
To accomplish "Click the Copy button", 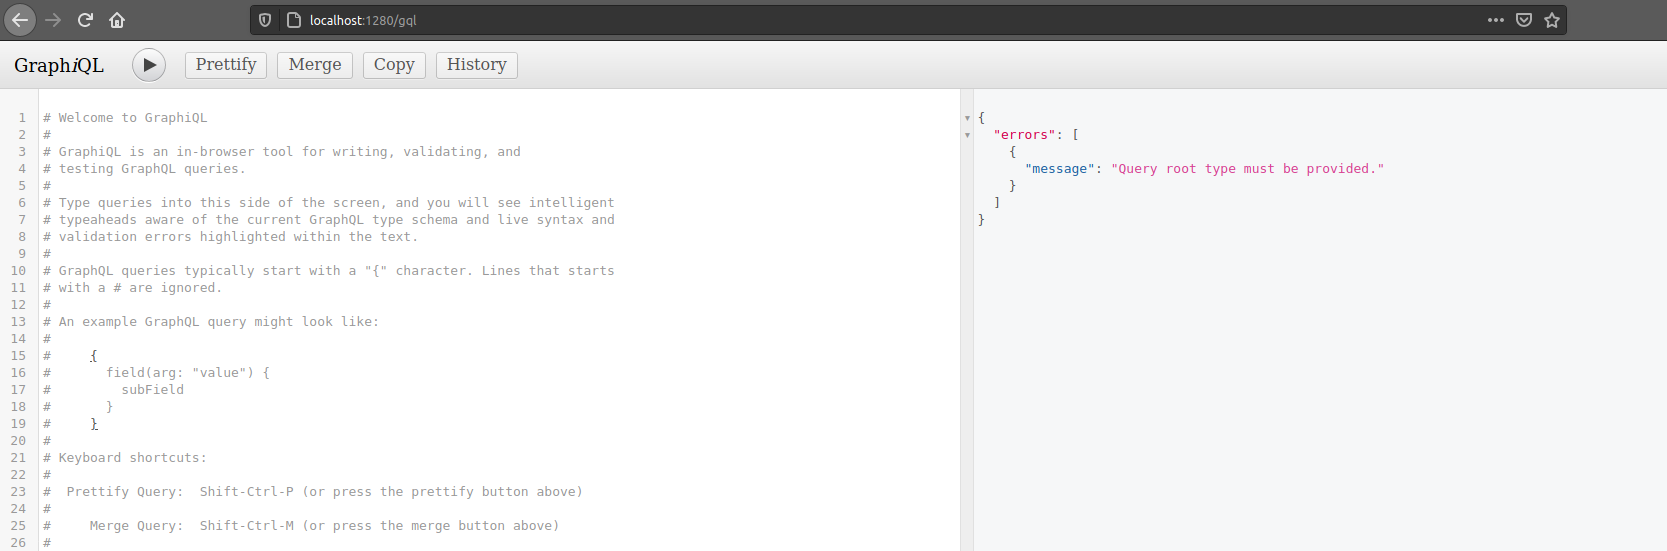I will (394, 65).
